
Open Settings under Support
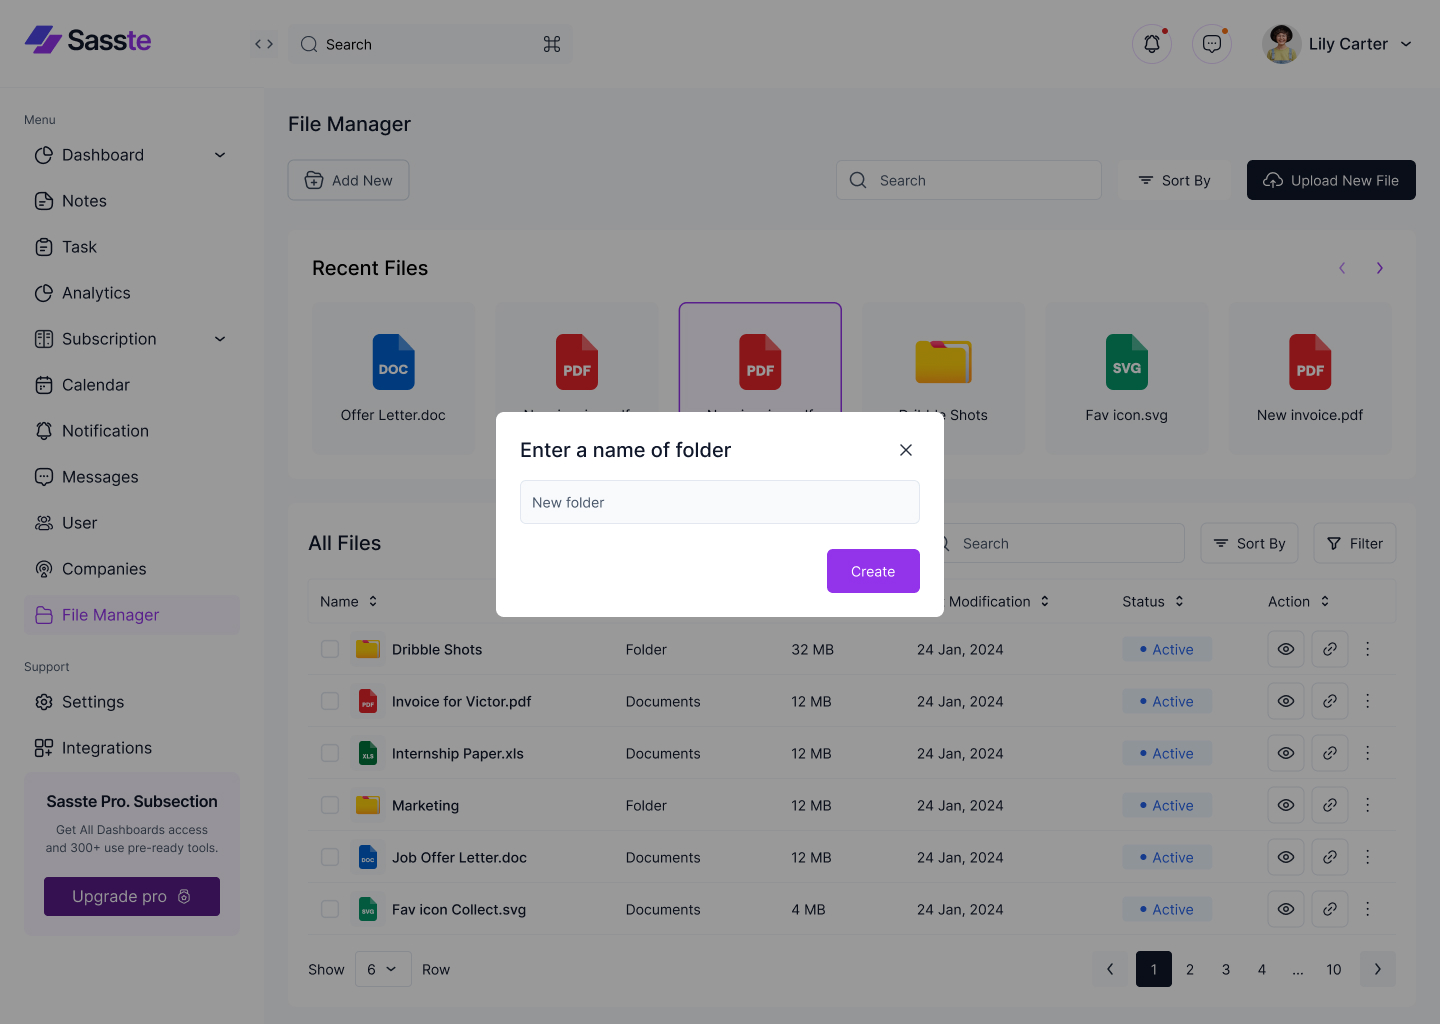pos(132,702)
